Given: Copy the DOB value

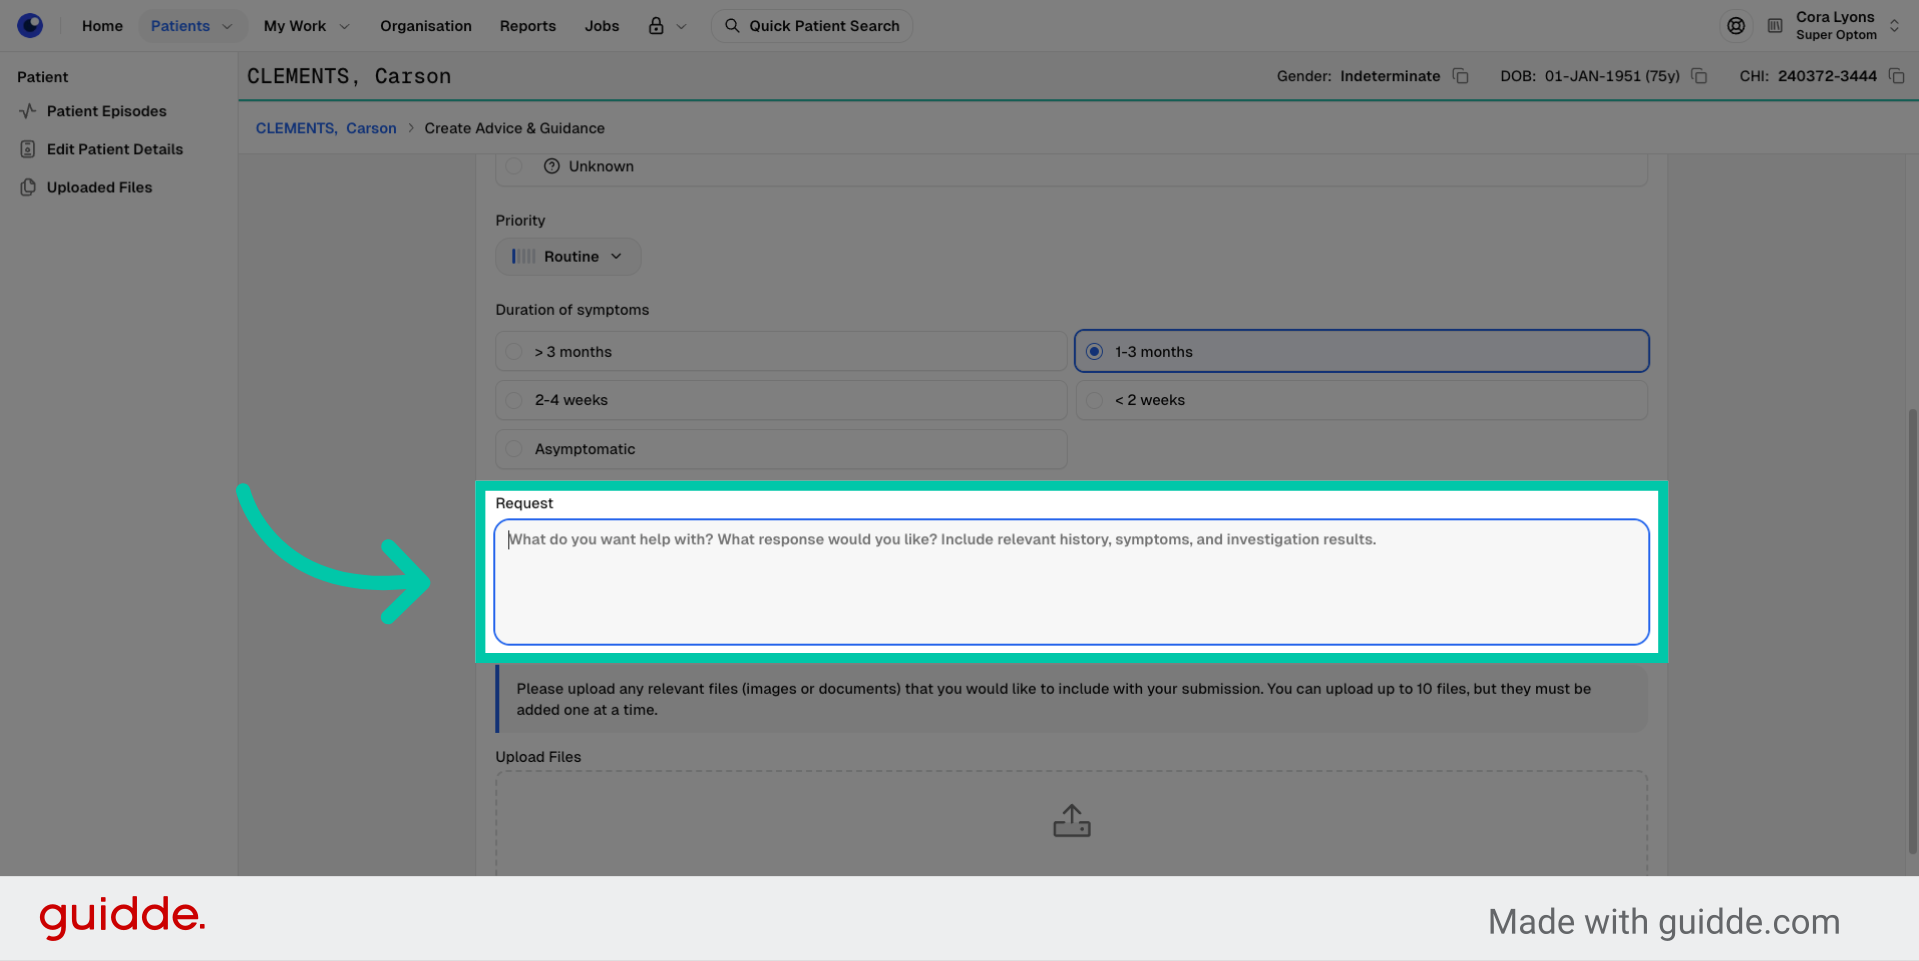Looking at the screenshot, I should pos(1699,76).
